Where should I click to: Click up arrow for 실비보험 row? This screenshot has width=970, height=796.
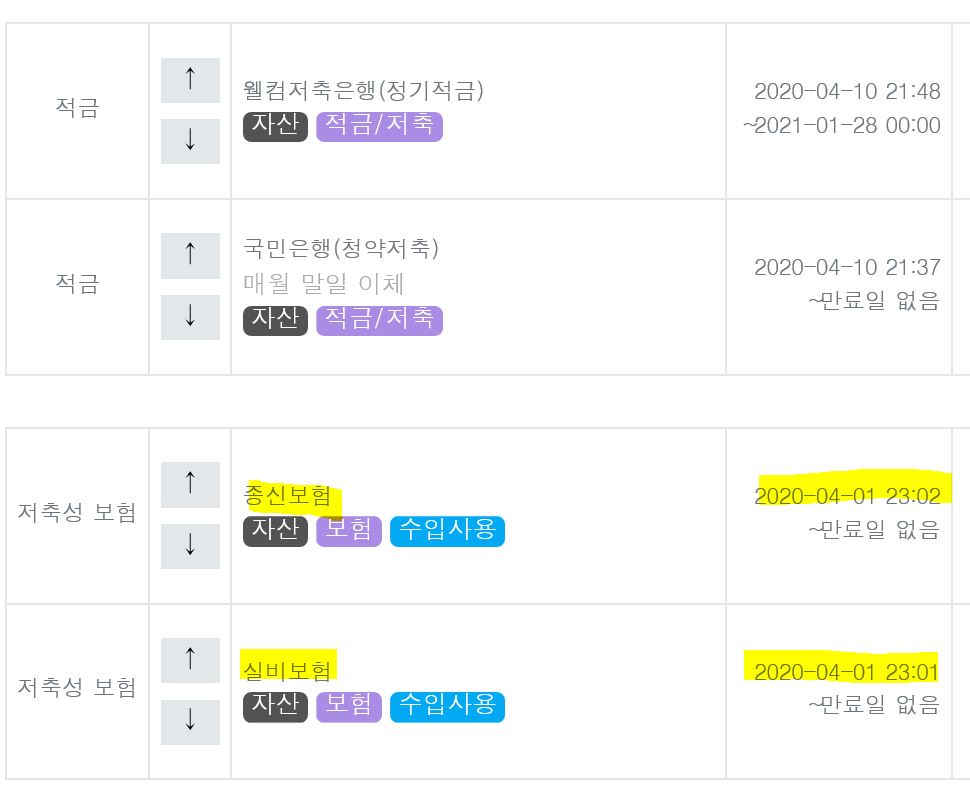point(190,660)
